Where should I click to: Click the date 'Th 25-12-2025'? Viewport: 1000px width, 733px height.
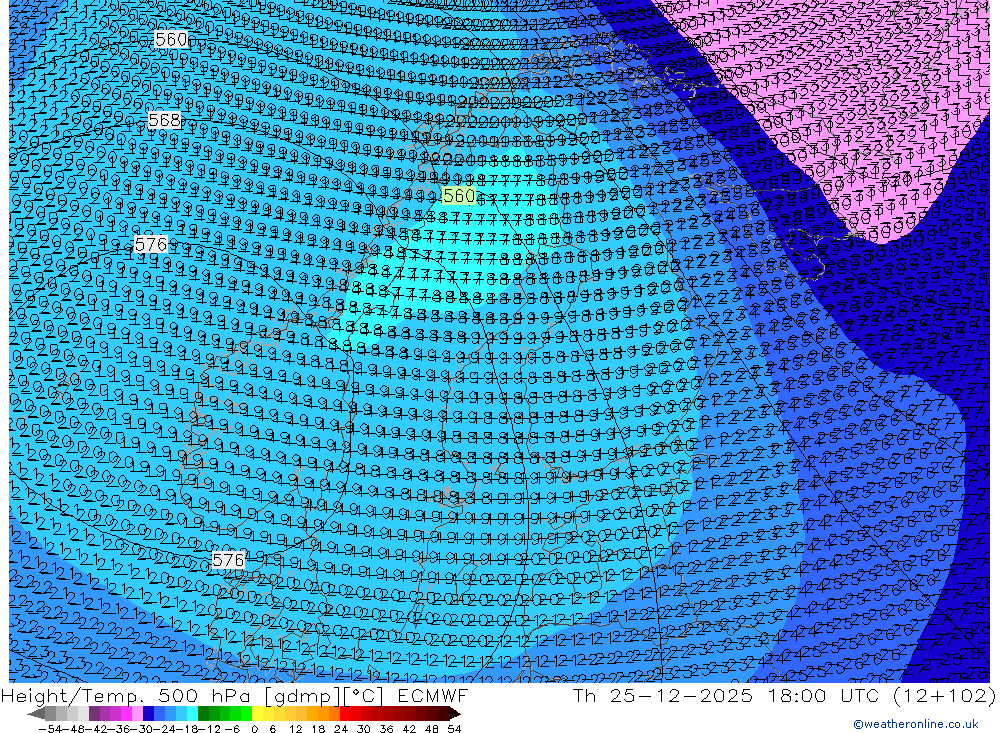[662, 695]
